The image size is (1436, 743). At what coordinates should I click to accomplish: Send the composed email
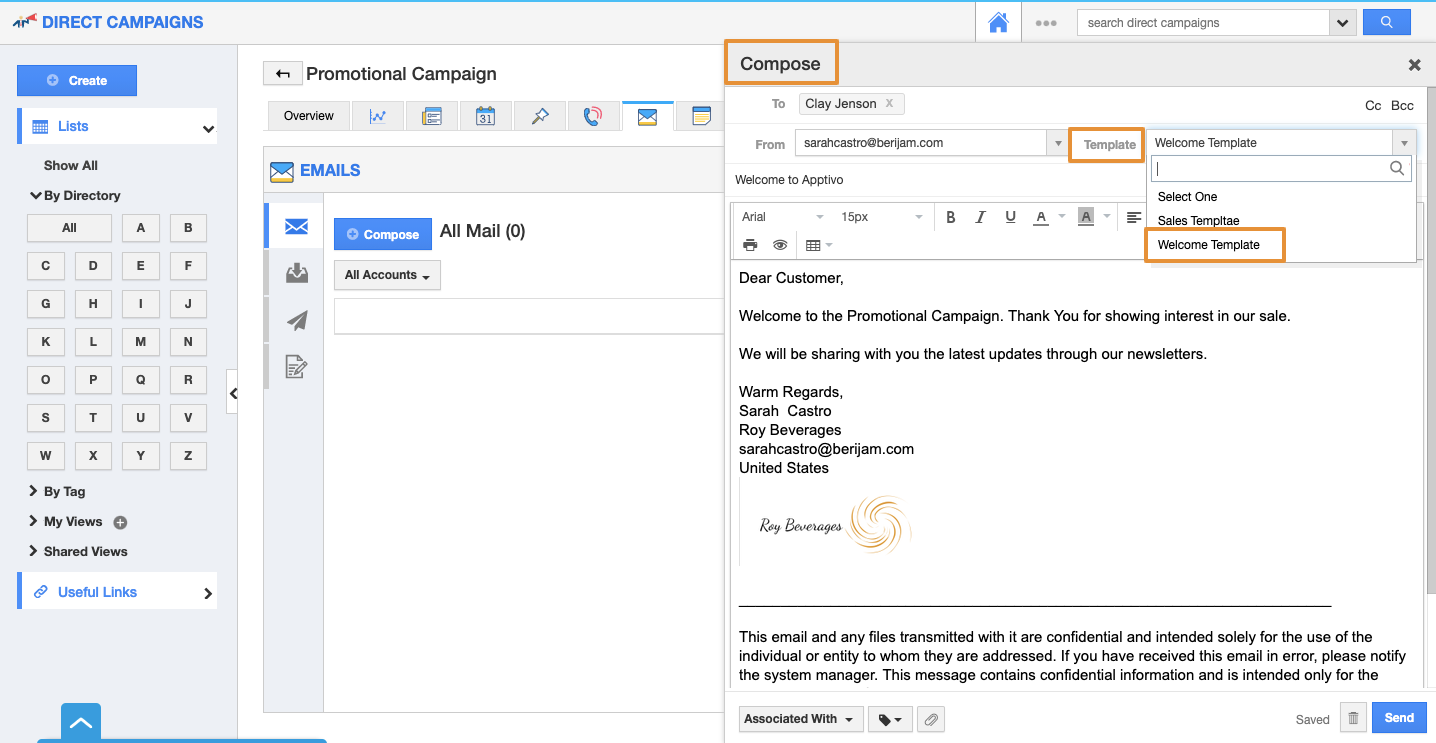click(x=1398, y=718)
